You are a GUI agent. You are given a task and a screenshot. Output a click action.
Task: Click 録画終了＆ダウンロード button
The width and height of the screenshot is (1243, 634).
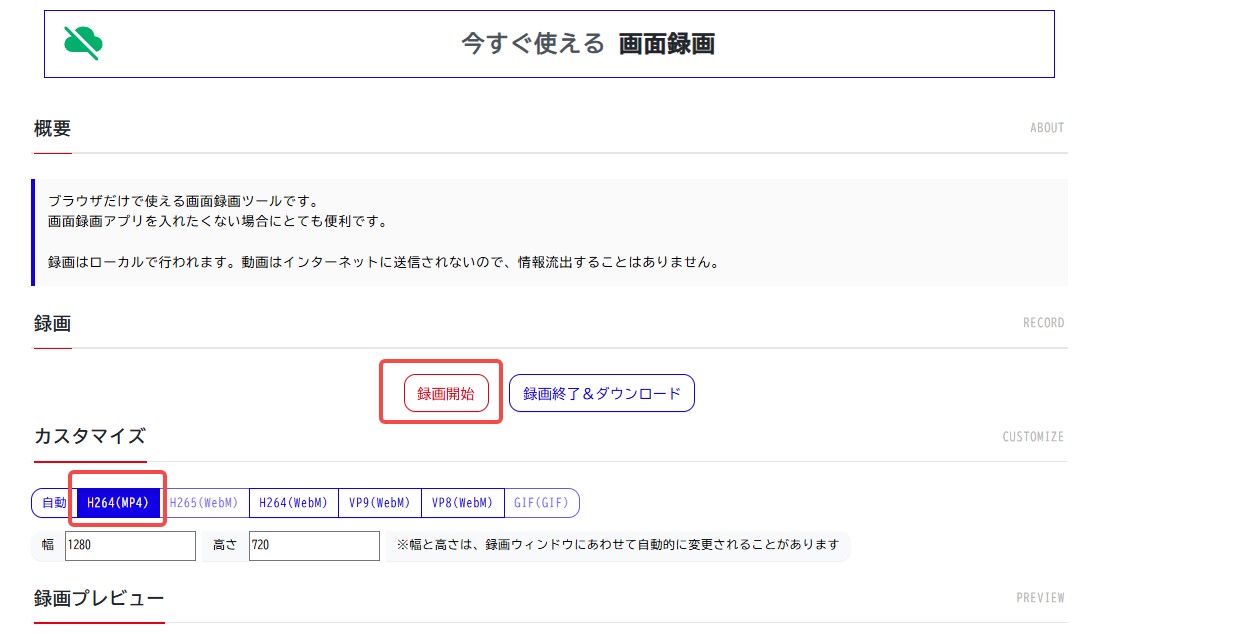(x=602, y=393)
